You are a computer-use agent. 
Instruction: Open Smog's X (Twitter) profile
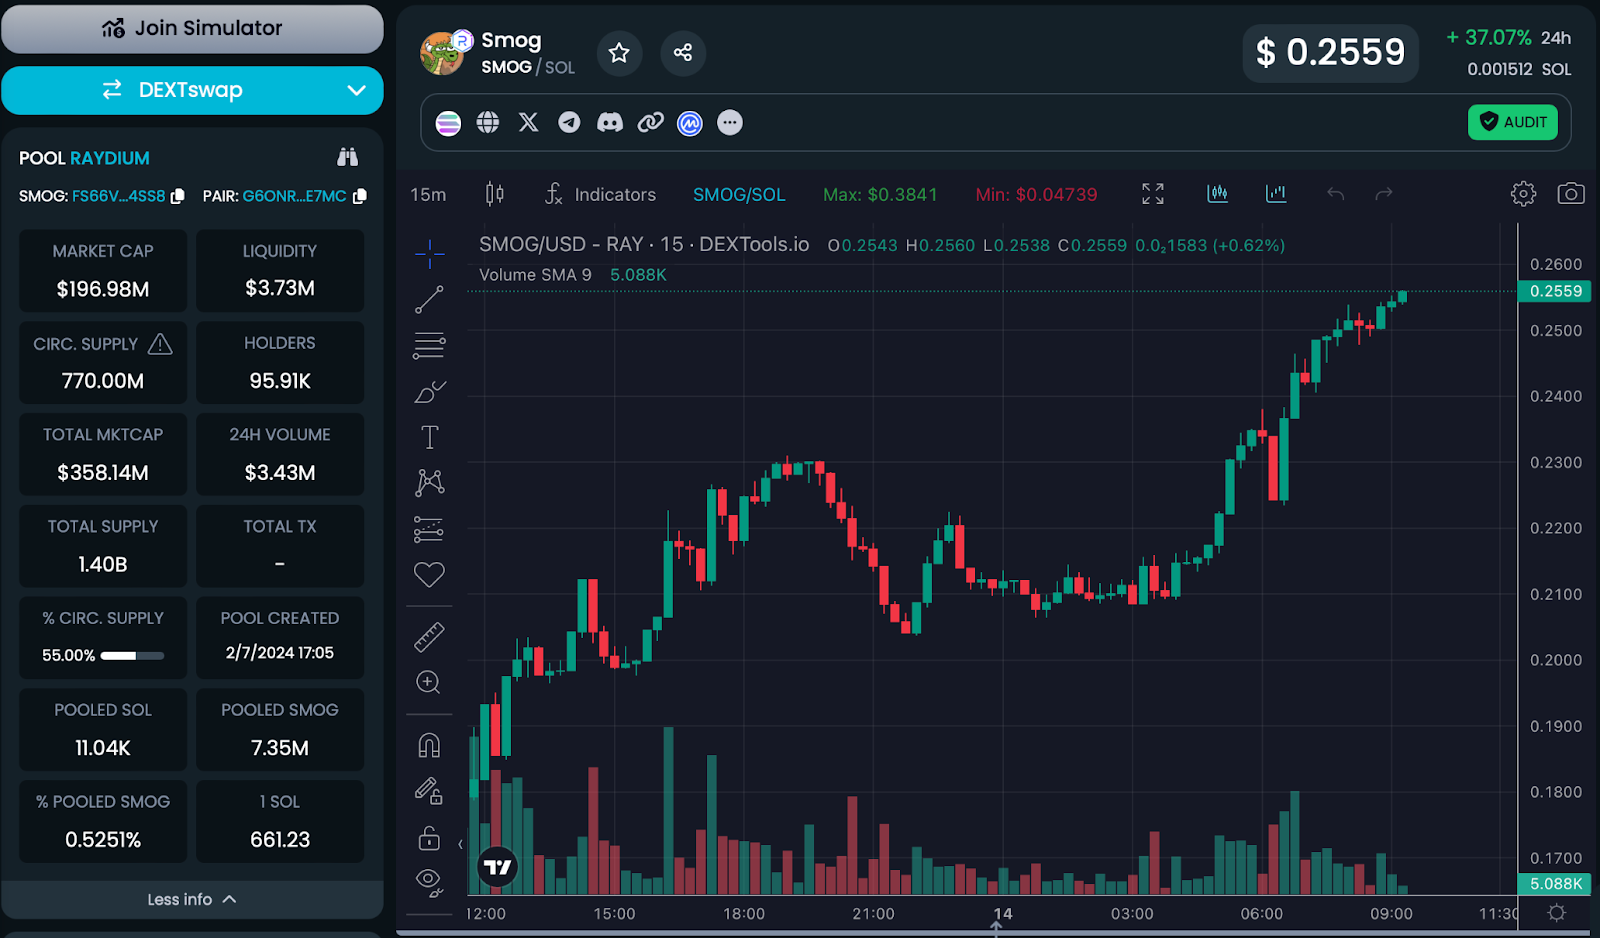coord(529,122)
